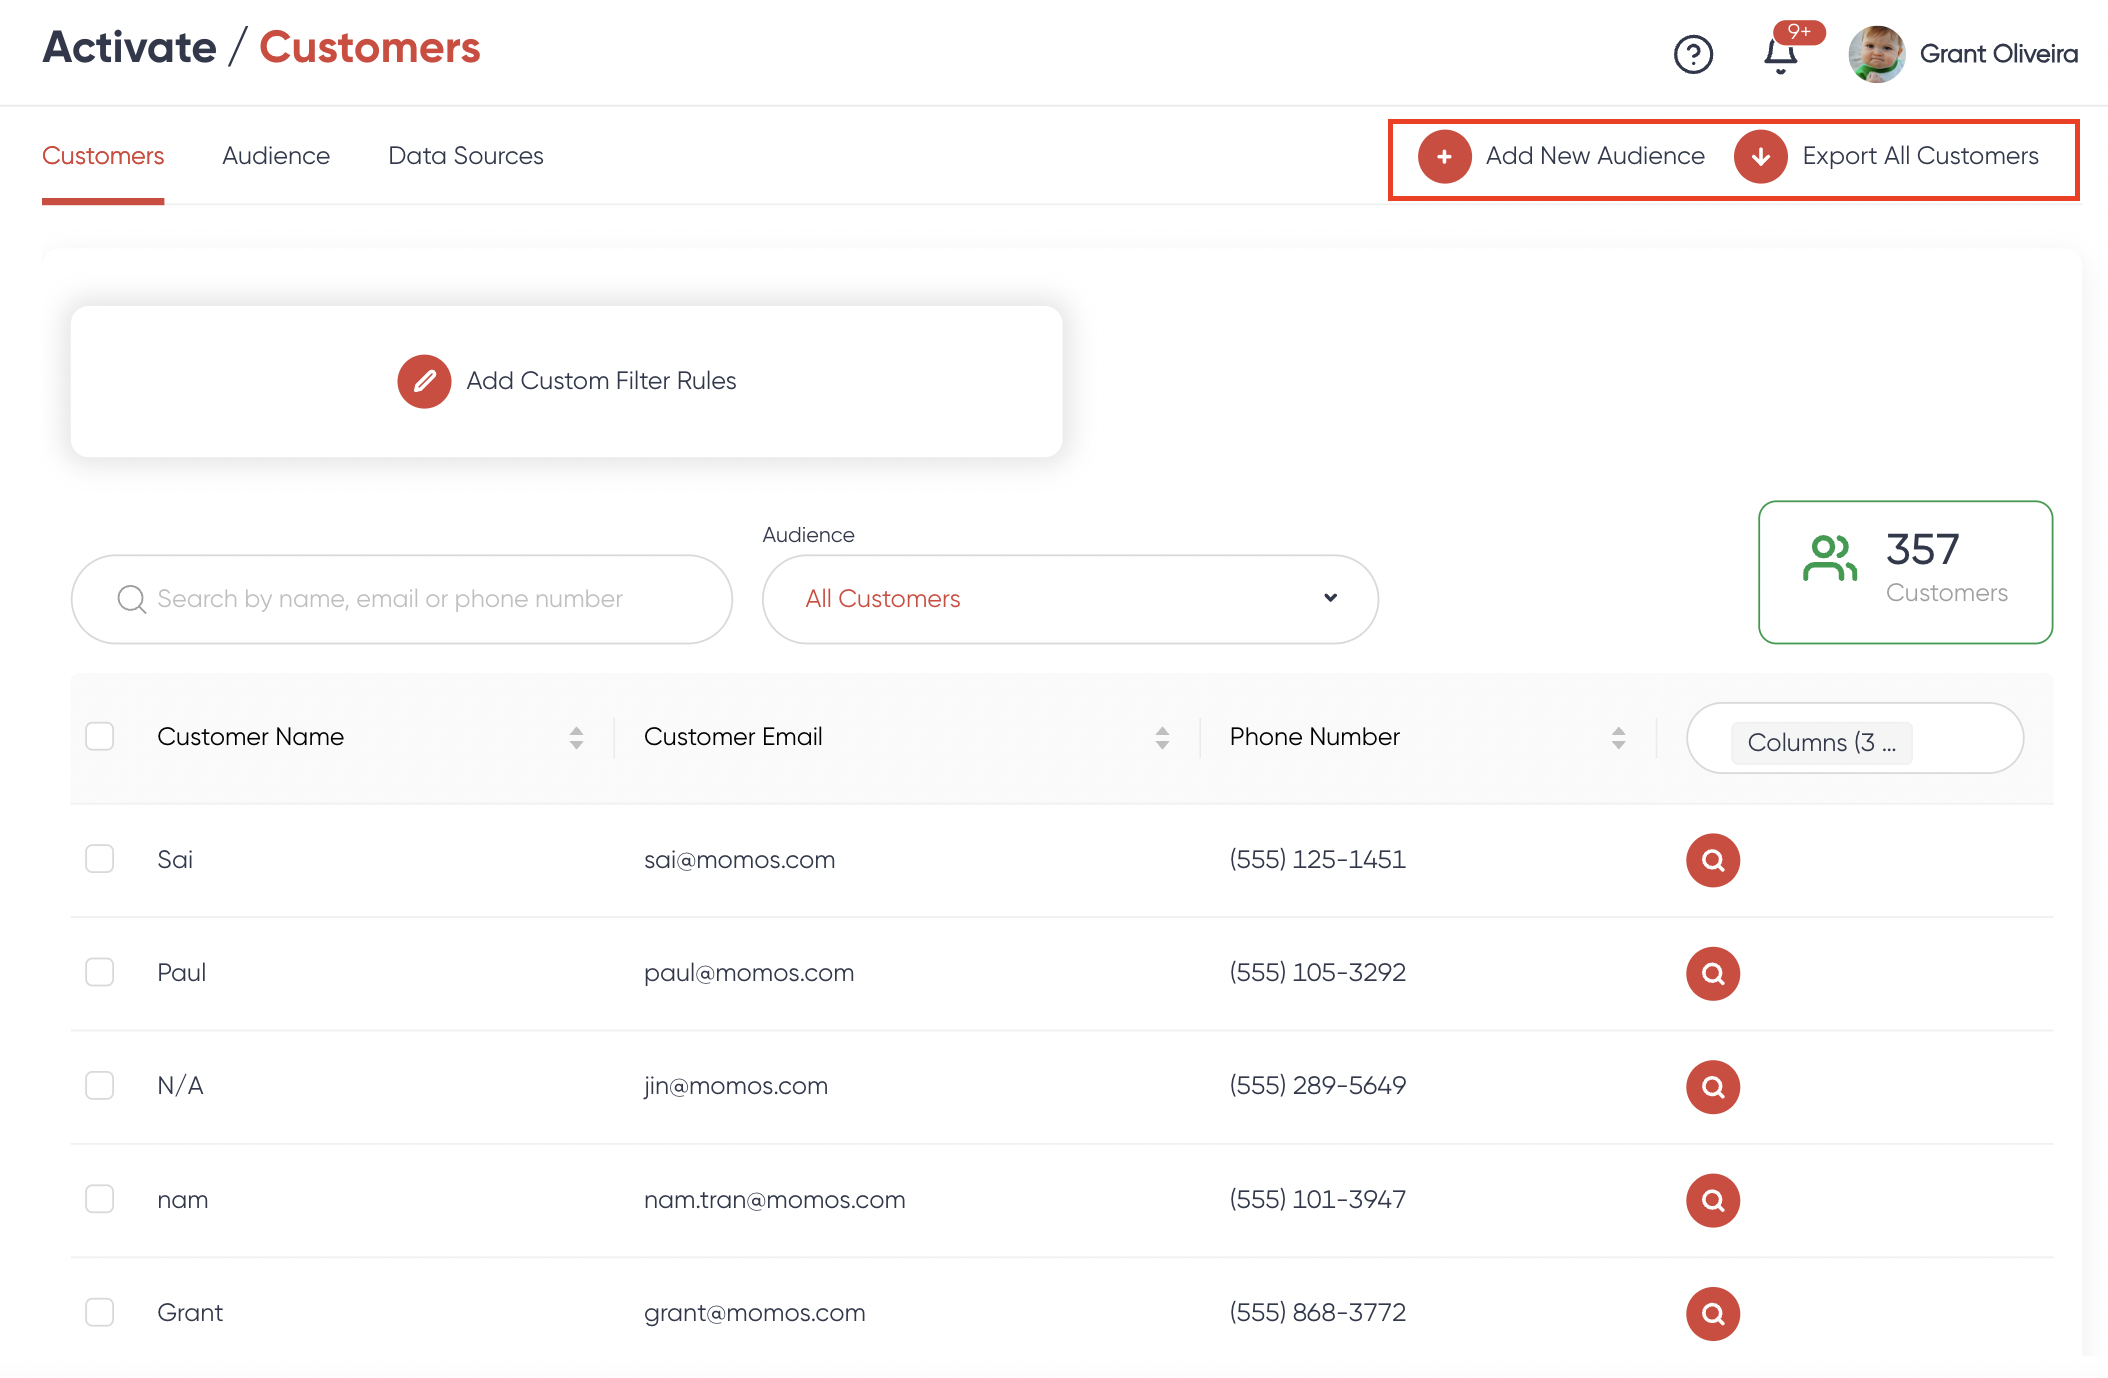
Task: Switch to the Audience tab
Action: click(x=276, y=156)
